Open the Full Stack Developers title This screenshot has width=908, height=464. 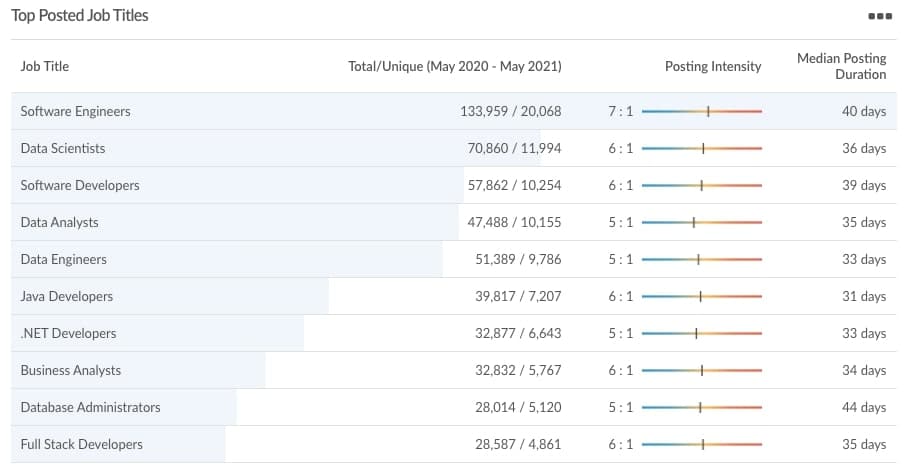click(82, 444)
